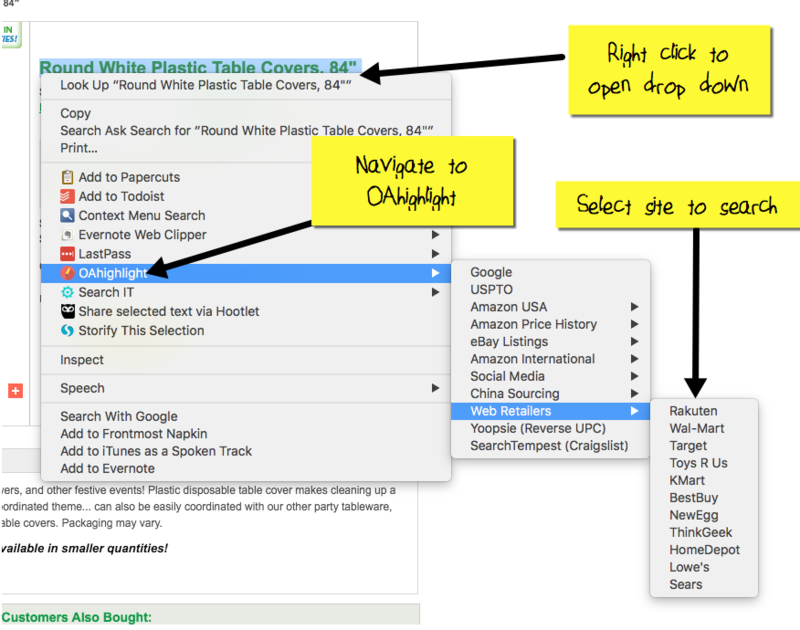Click the LastPass red icon
Screen dimensions: 800x630
(67, 254)
